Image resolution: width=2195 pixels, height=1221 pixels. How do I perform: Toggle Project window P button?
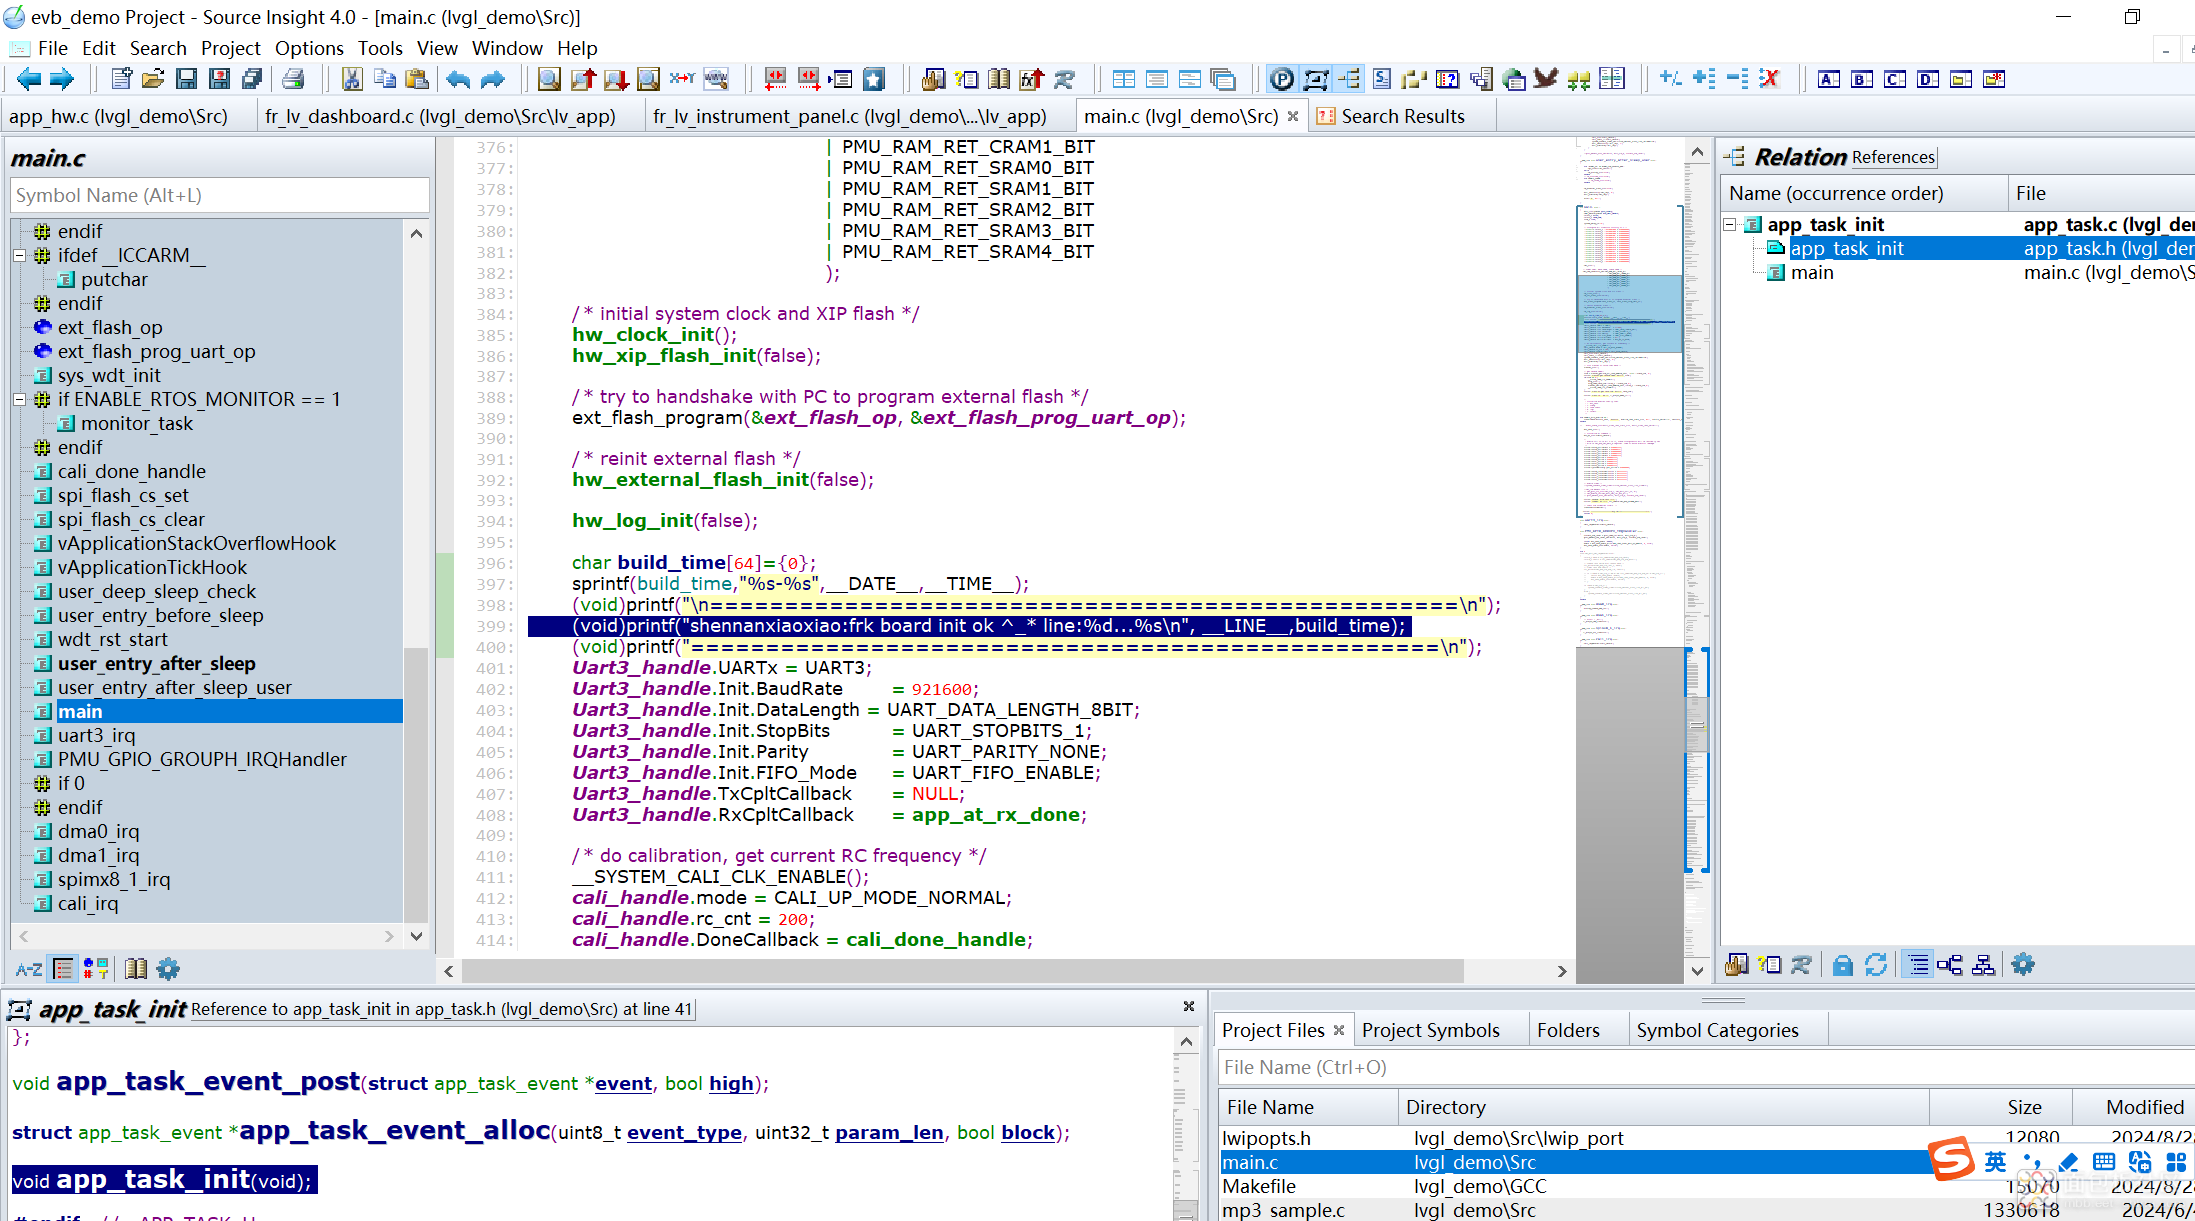pyautogui.click(x=1282, y=79)
